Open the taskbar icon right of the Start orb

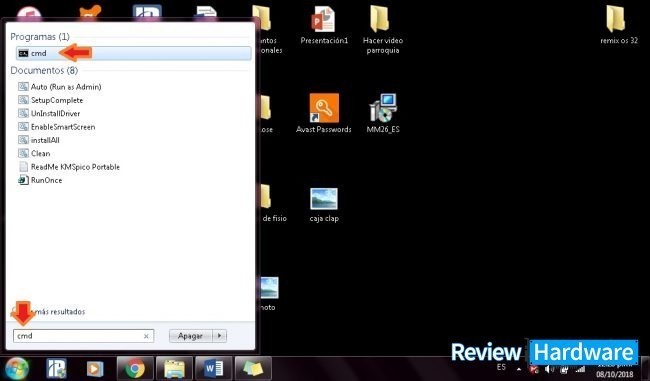point(56,368)
